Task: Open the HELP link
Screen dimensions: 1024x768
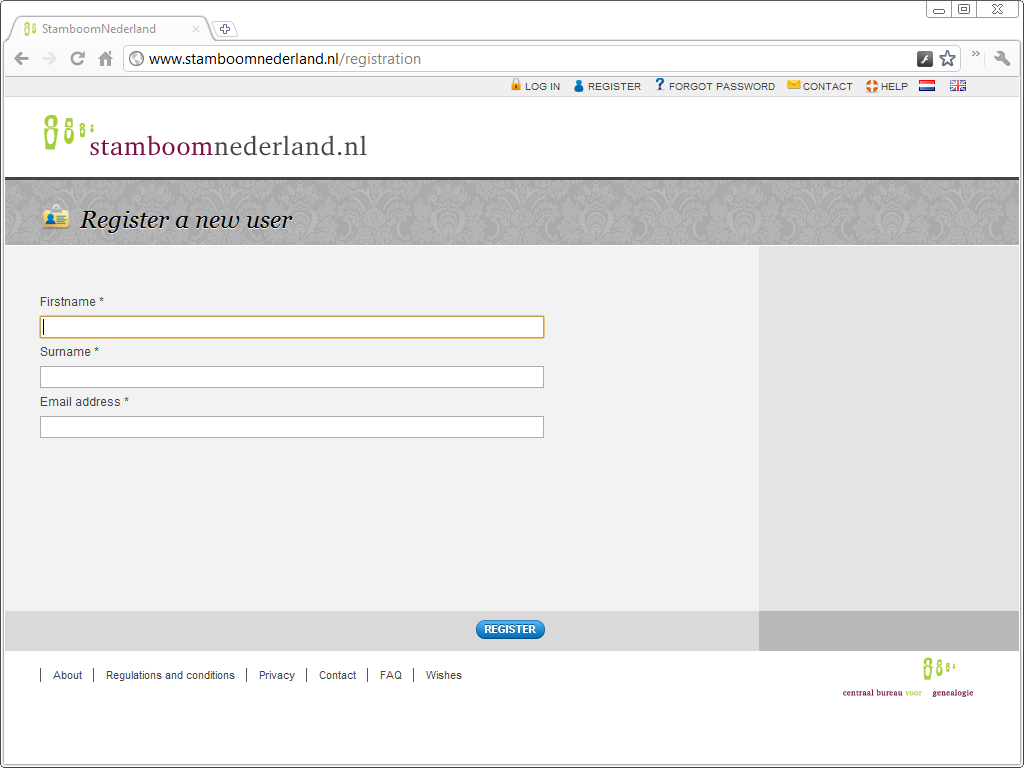Action: click(894, 86)
